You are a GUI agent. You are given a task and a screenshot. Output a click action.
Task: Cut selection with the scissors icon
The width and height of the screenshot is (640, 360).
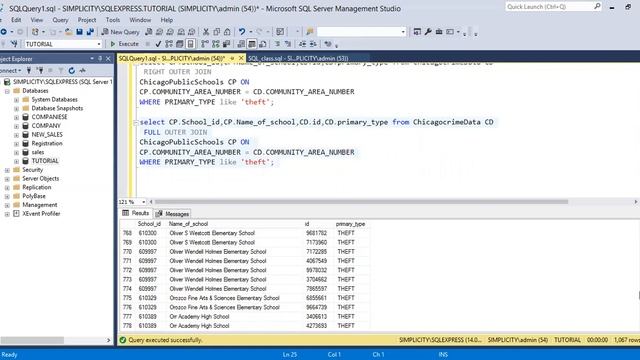[x=206, y=32]
